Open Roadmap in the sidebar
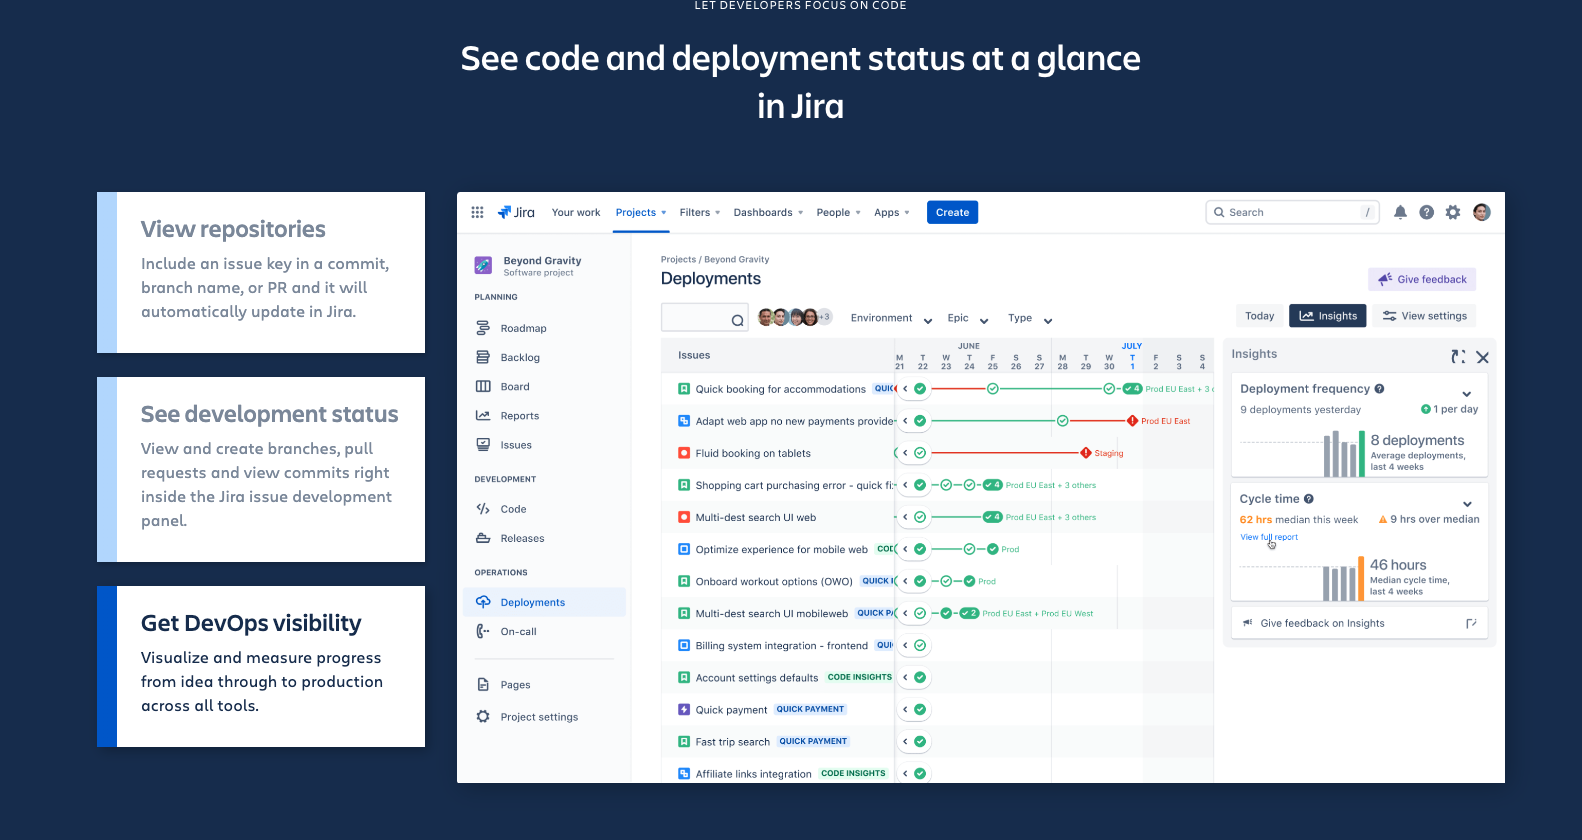Viewport: 1582px width, 840px height. point(523,328)
